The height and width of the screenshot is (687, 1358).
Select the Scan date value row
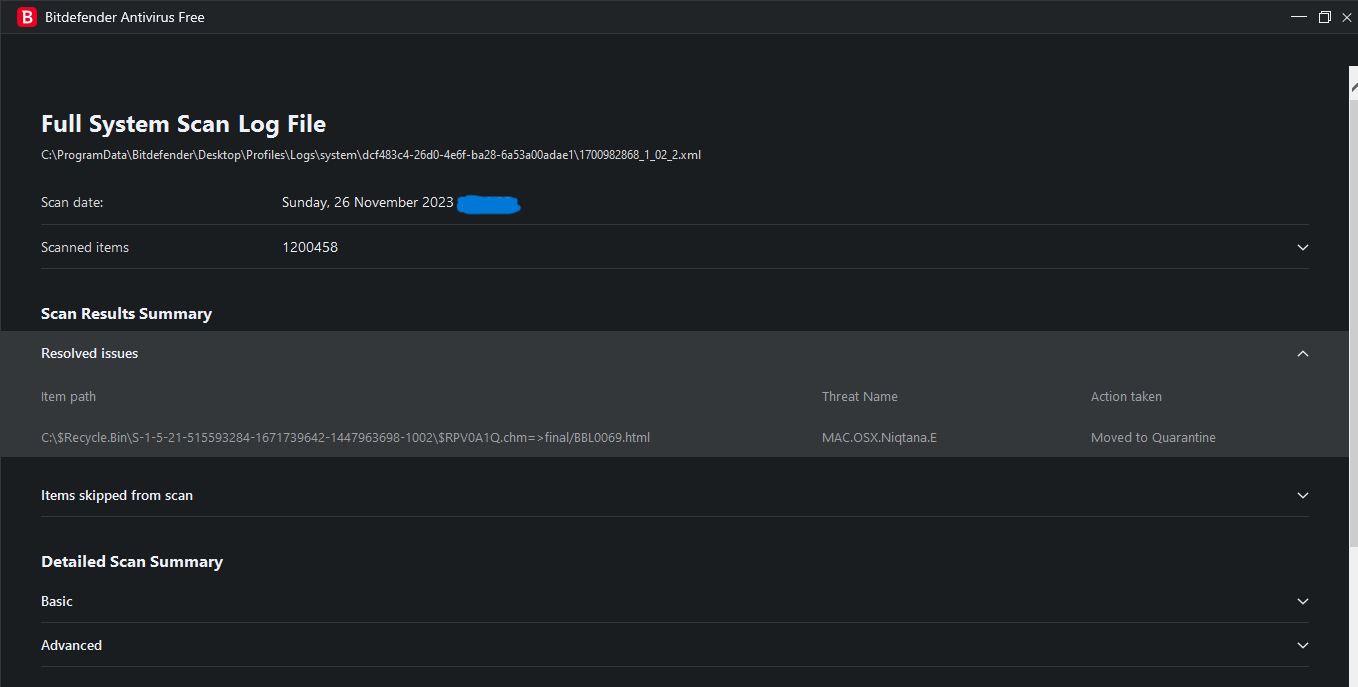pos(367,202)
